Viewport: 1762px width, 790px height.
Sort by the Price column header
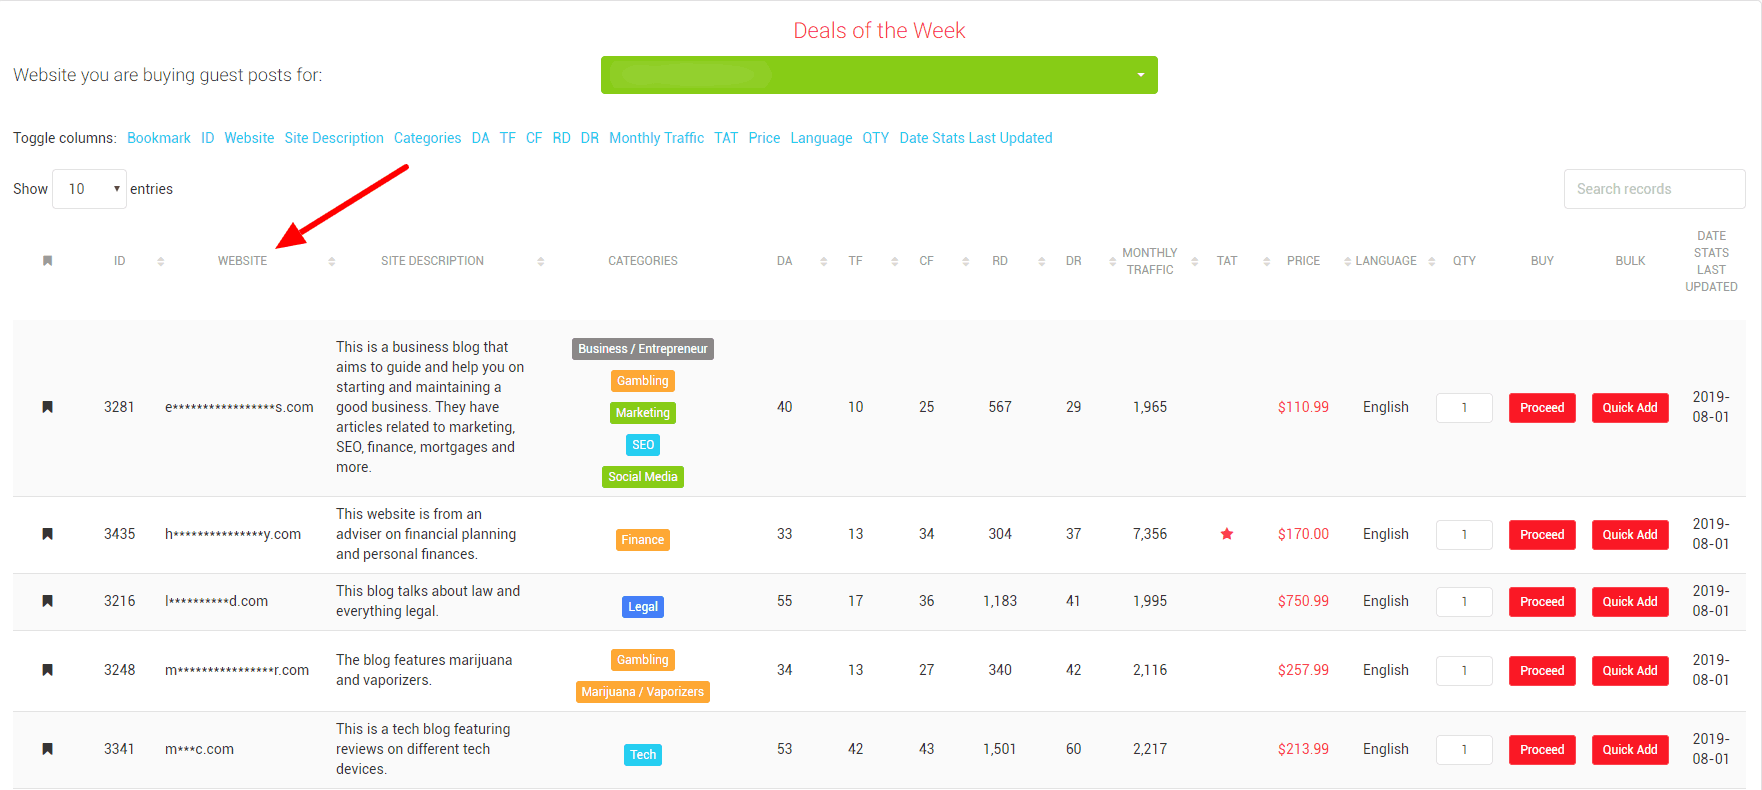click(1303, 261)
